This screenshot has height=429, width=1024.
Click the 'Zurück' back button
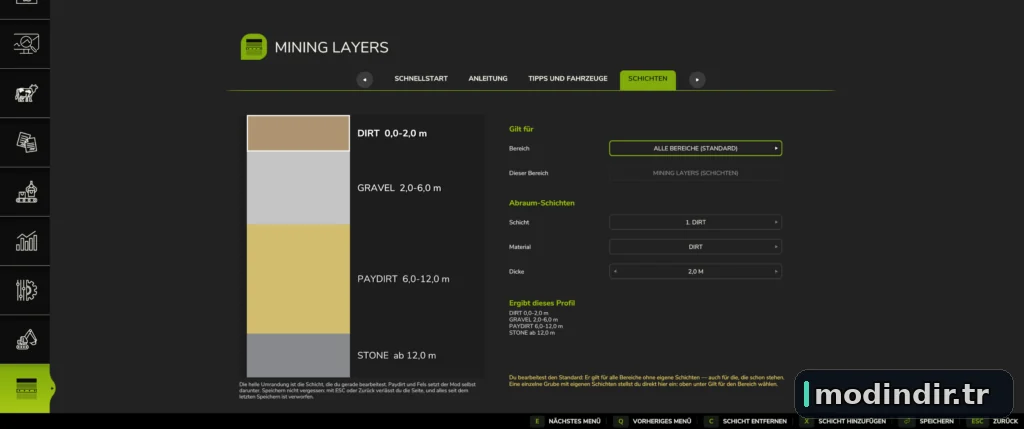coord(1005,422)
